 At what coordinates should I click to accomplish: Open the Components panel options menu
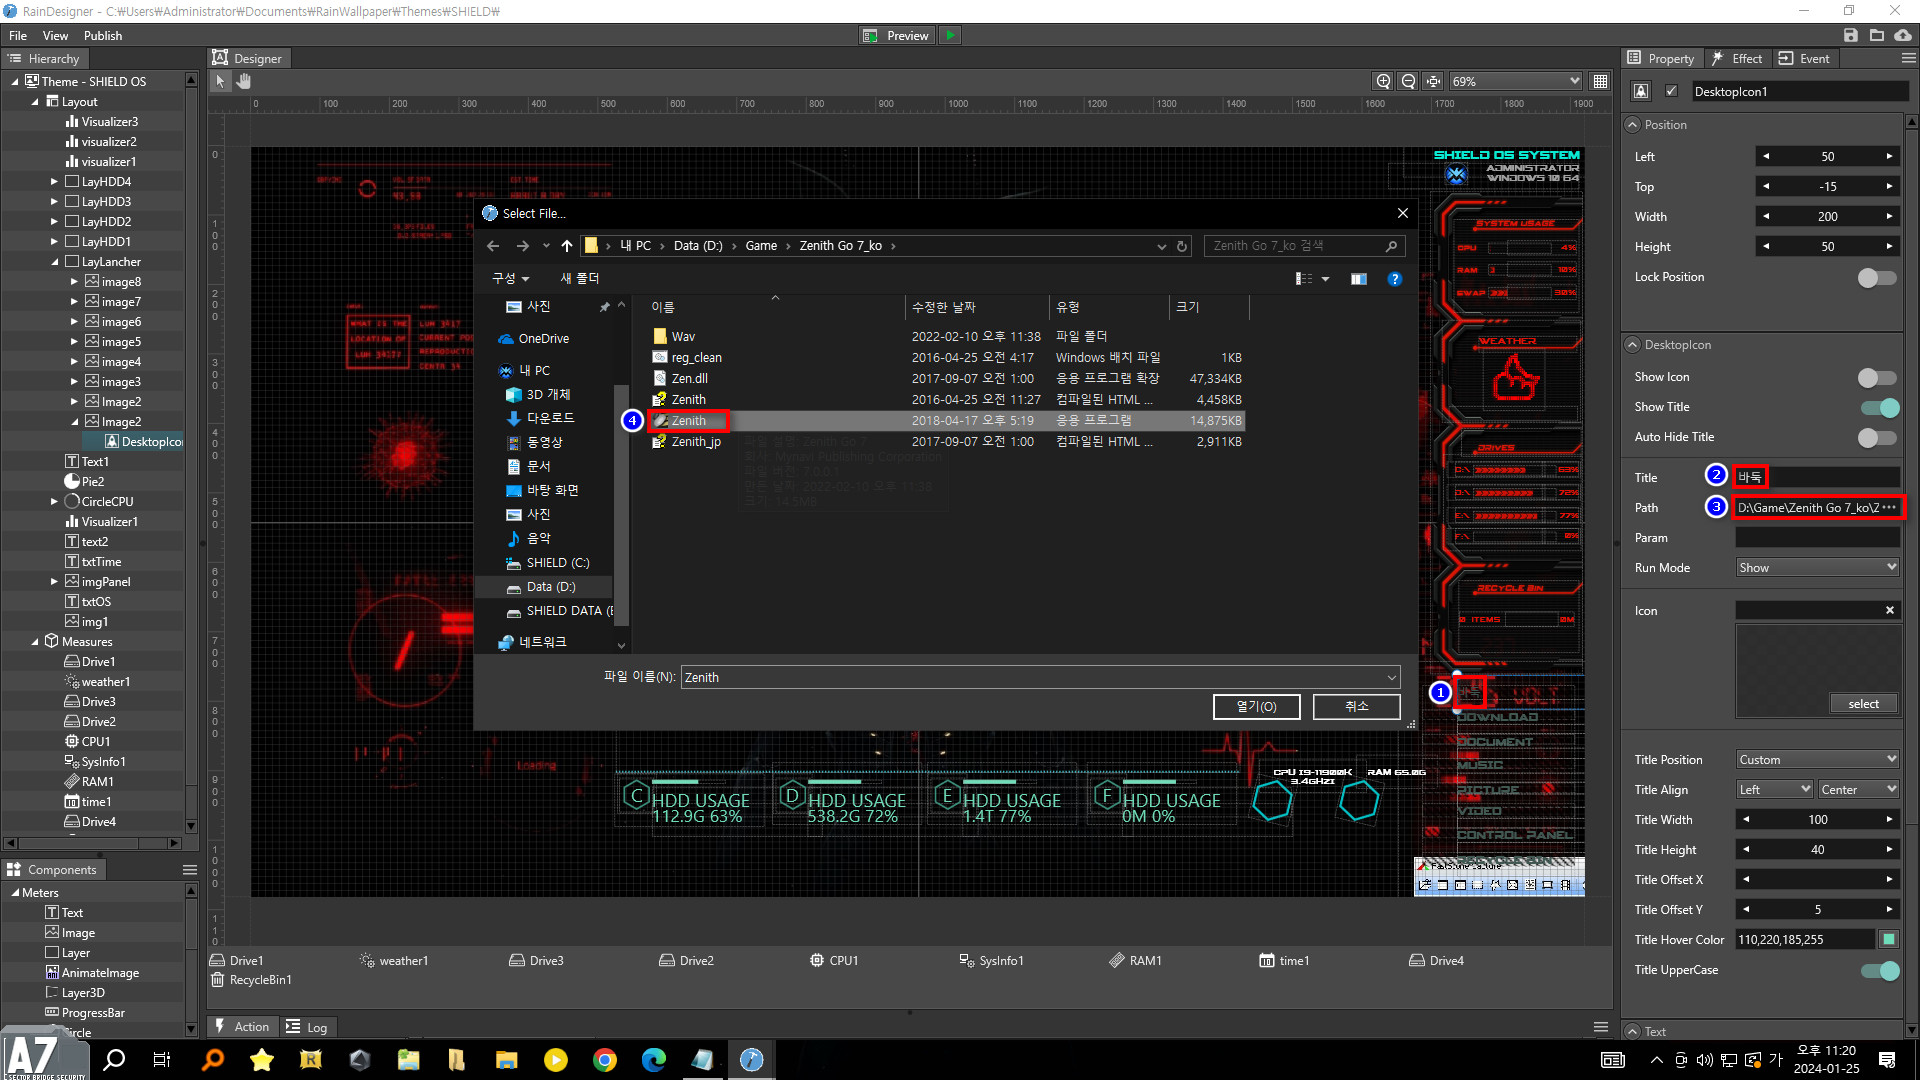click(x=190, y=870)
